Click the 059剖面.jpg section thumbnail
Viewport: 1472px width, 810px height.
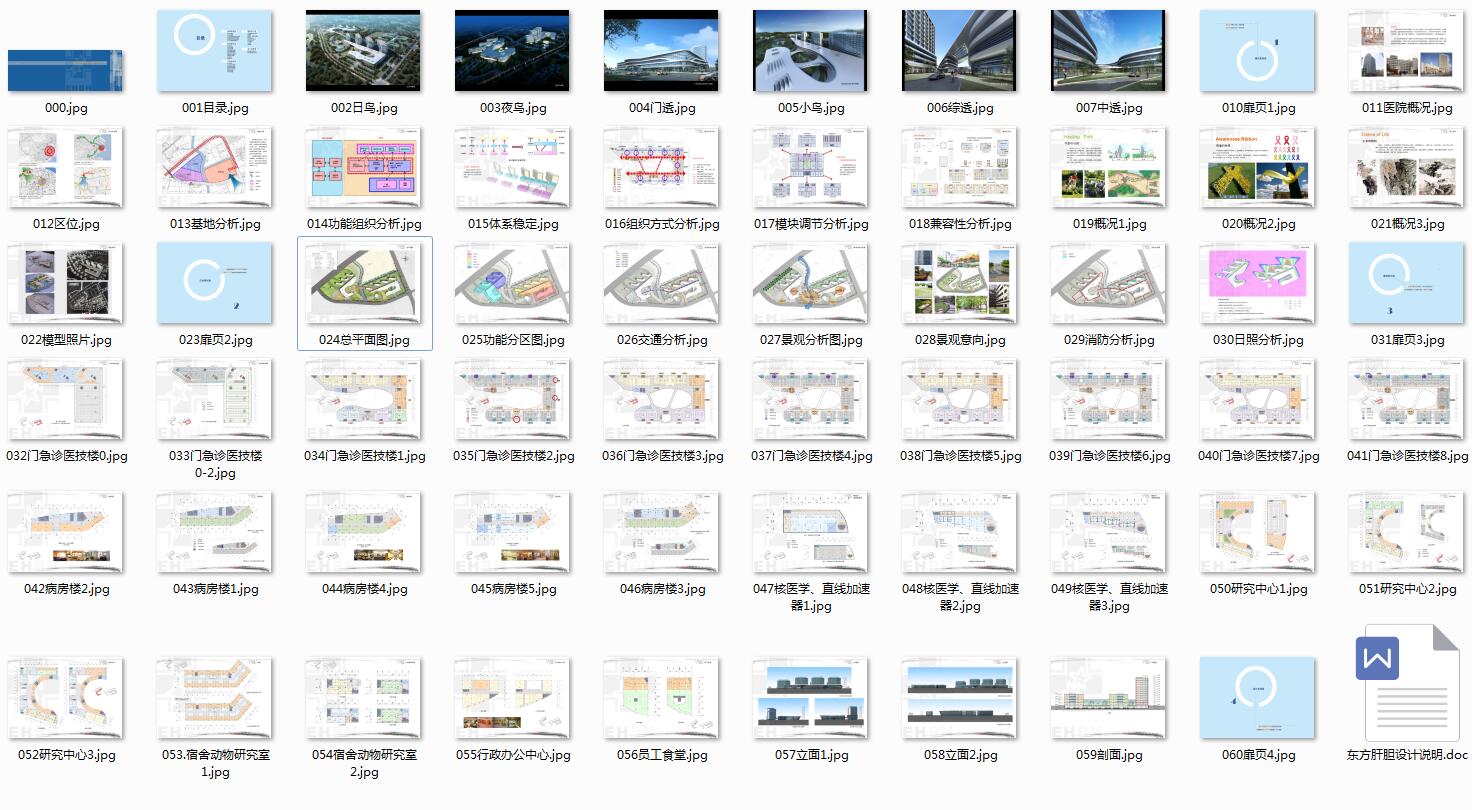[x=1109, y=698]
